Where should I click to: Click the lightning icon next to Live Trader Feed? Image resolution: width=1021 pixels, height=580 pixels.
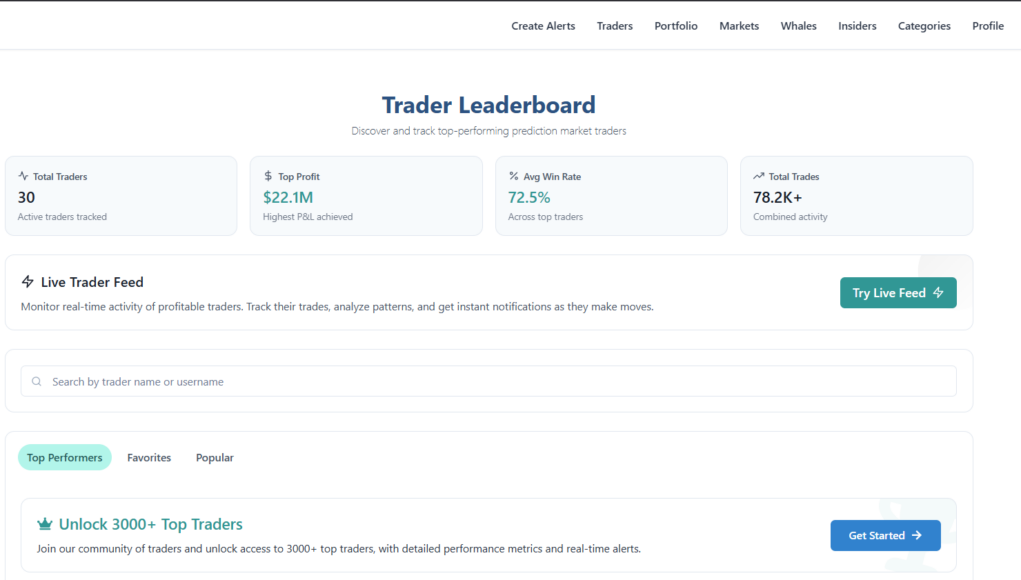(x=28, y=282)
